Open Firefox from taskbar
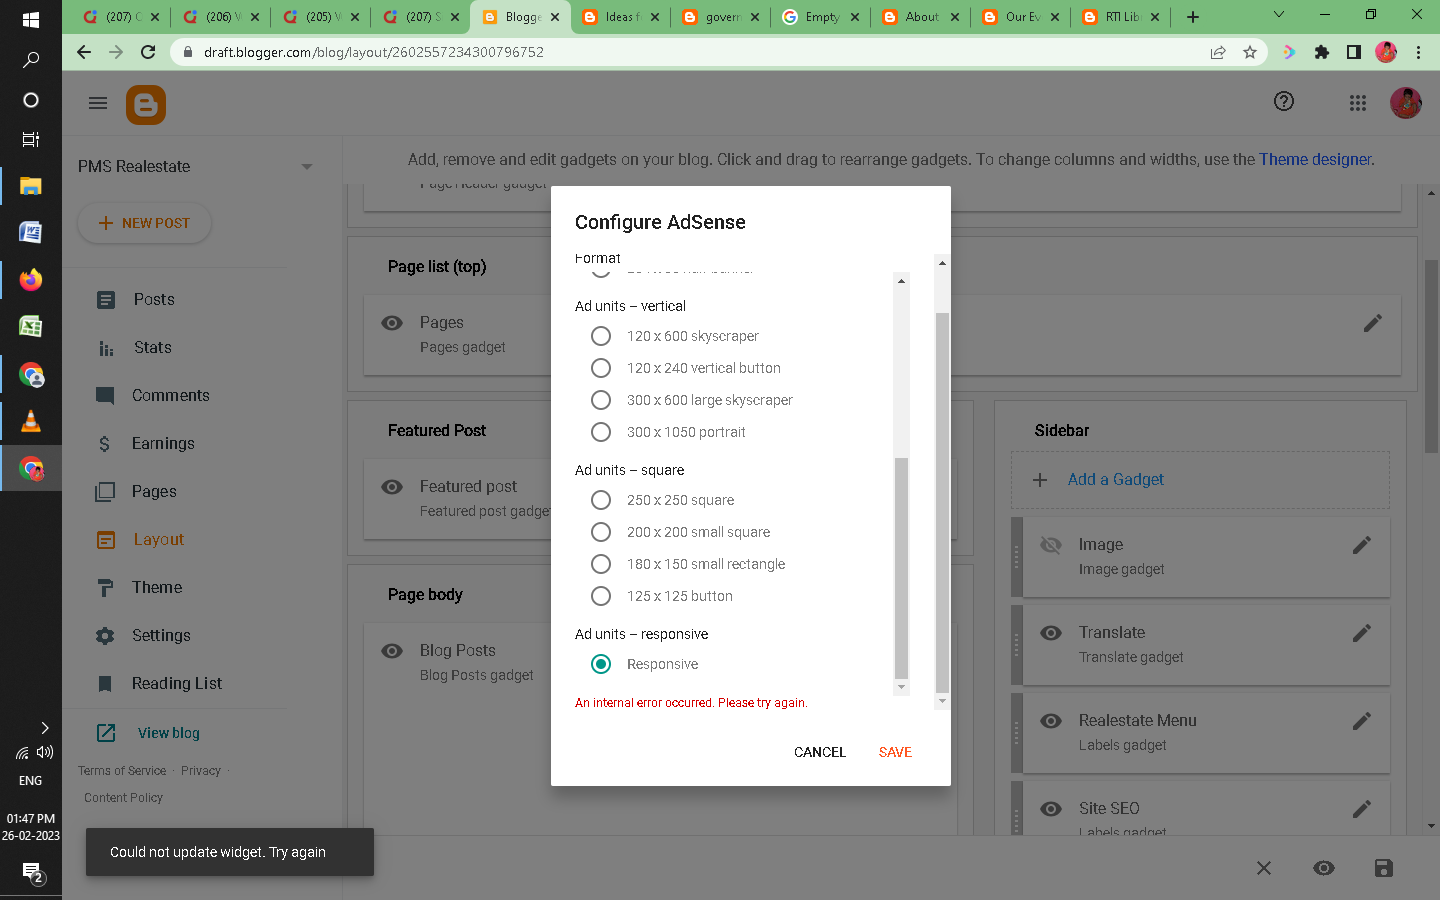1440x900 pixels. [30, 280]
